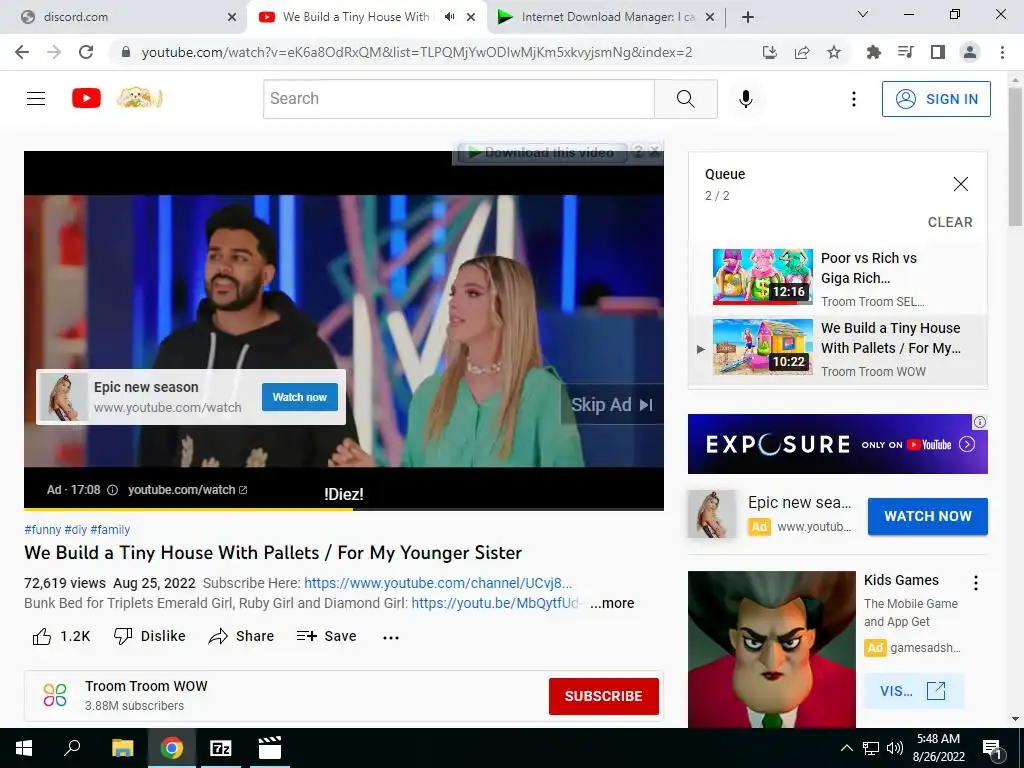The height and width of the screenshot is (768, 1024).
Task: Open the Subscribe Here channel link
Action: (438, 583)
